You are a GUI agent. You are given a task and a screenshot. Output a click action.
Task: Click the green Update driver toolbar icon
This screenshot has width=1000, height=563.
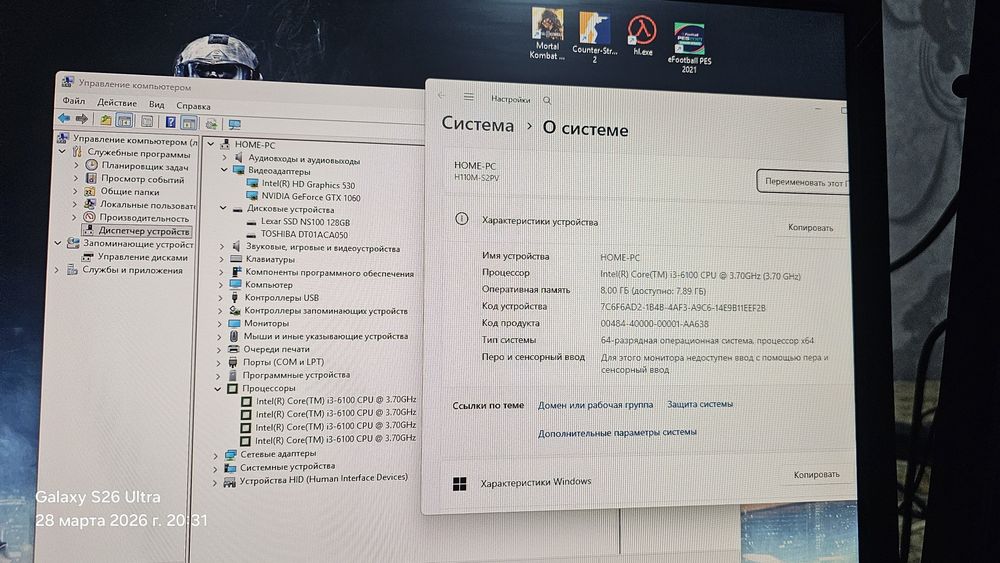(x=212, y=123)
